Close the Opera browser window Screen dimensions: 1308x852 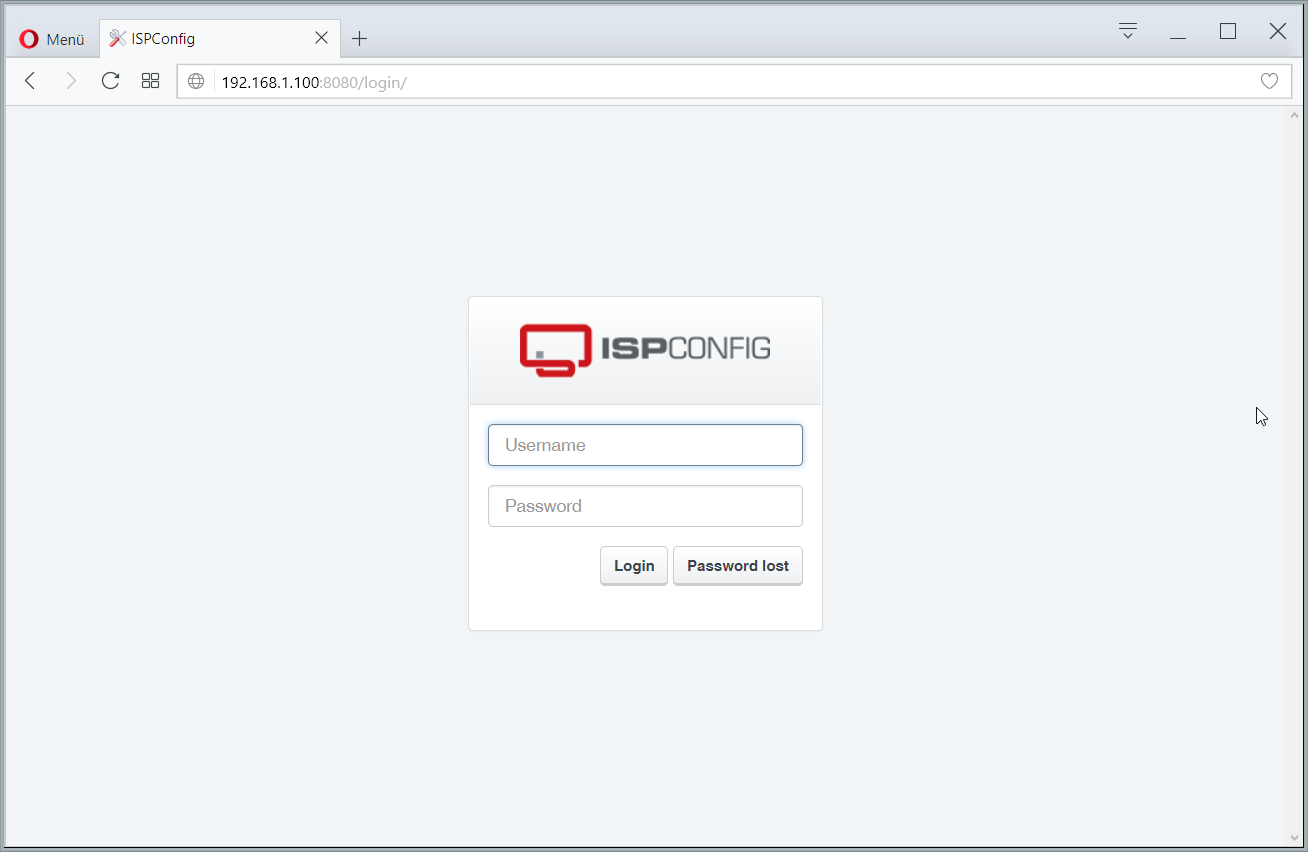(1278, 32)
